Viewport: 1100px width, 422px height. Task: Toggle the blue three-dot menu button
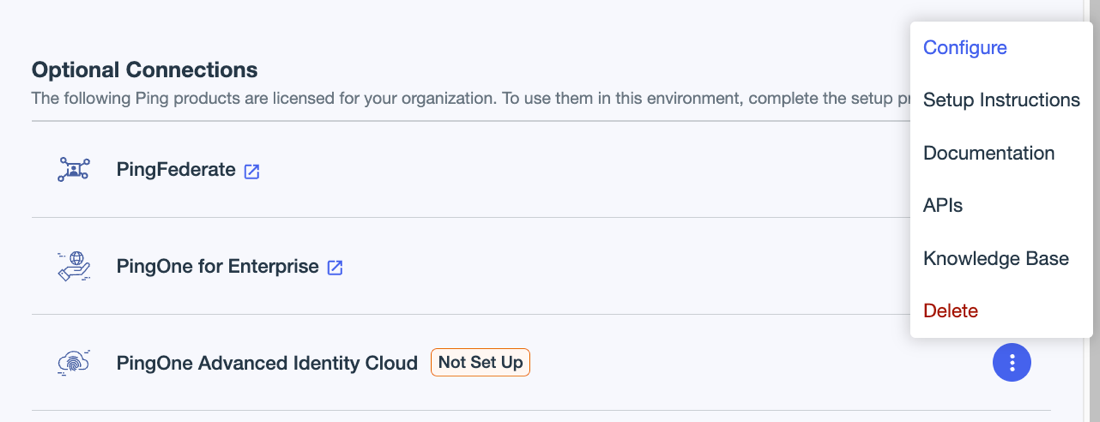pyautogui.click(x=1012, y=362)
